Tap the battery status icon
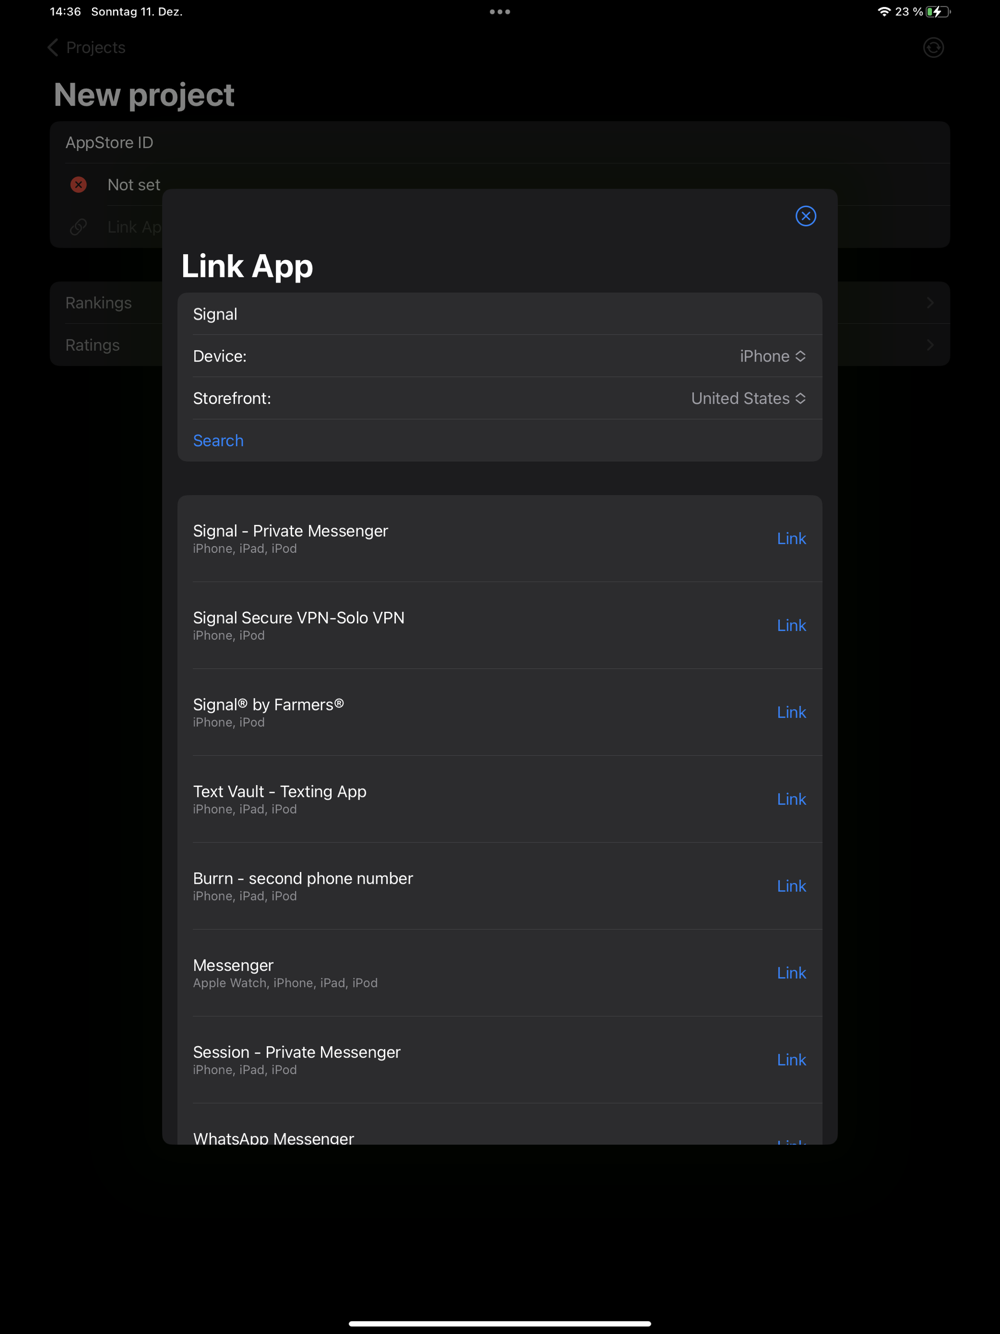The height and width of the screenshot is (1334, 1000). (x=938, y=12)
